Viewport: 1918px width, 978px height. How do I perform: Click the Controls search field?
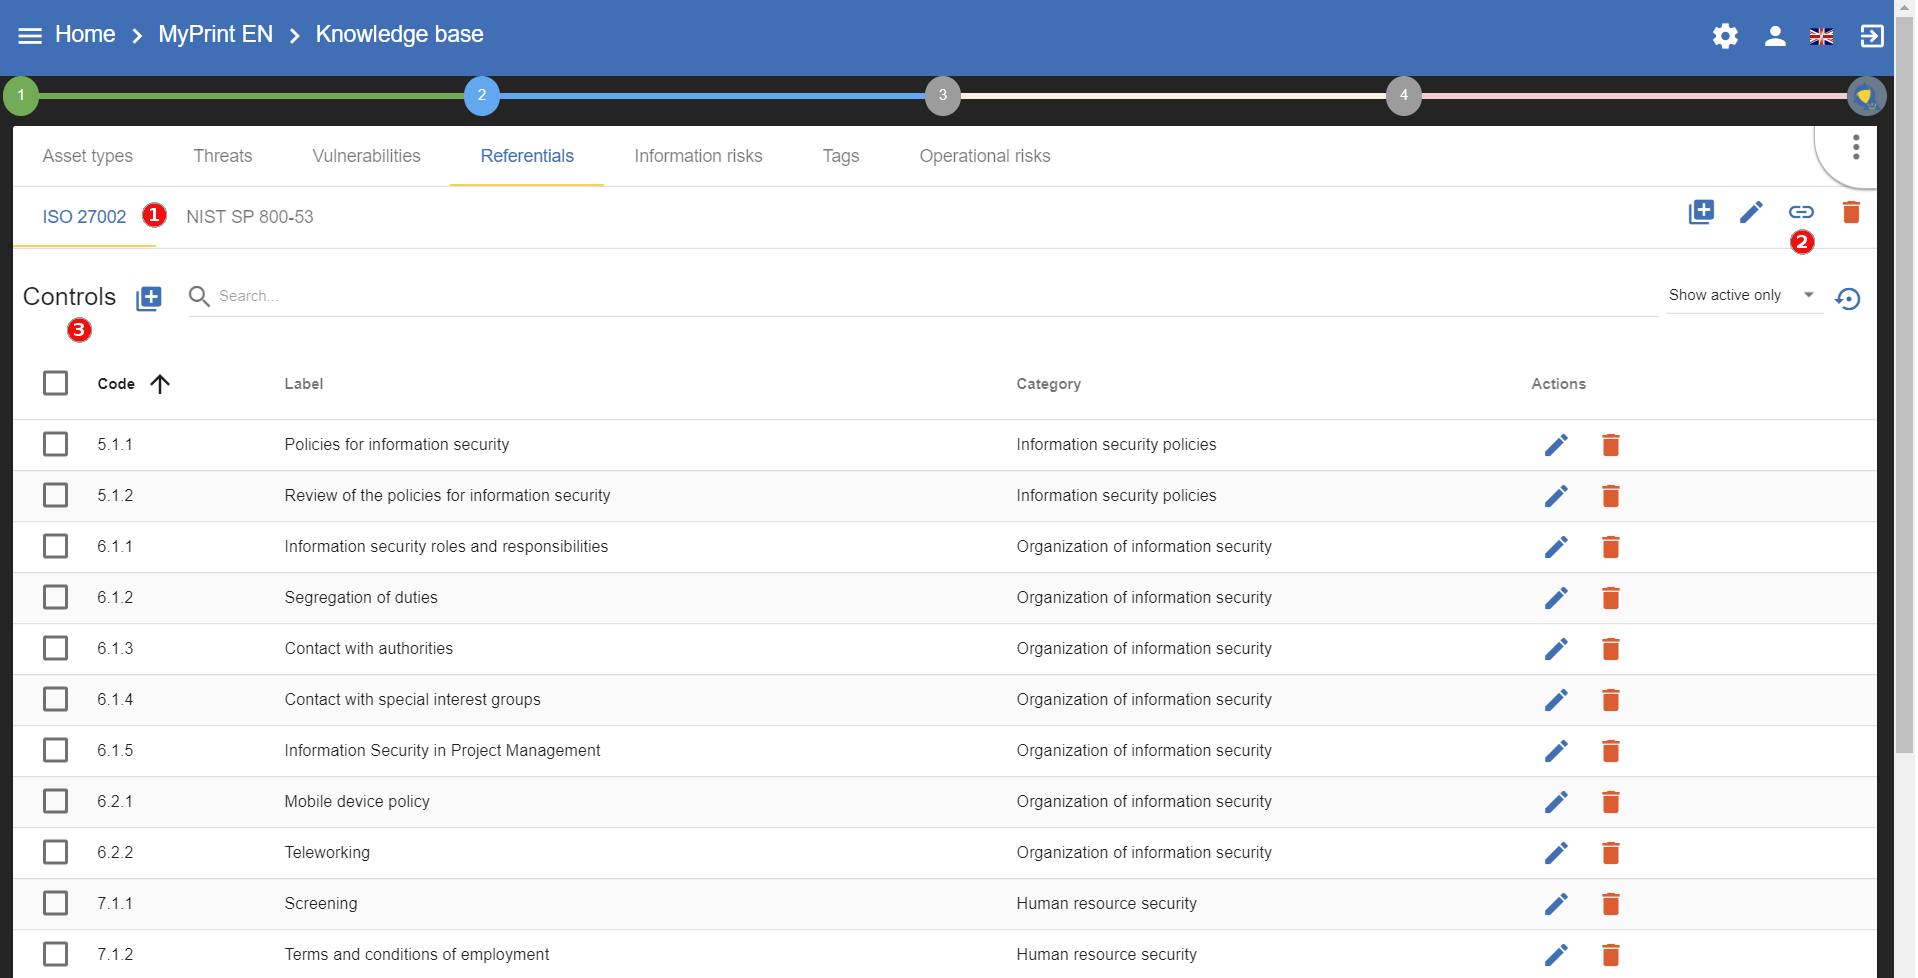click(x=920, y=296)
